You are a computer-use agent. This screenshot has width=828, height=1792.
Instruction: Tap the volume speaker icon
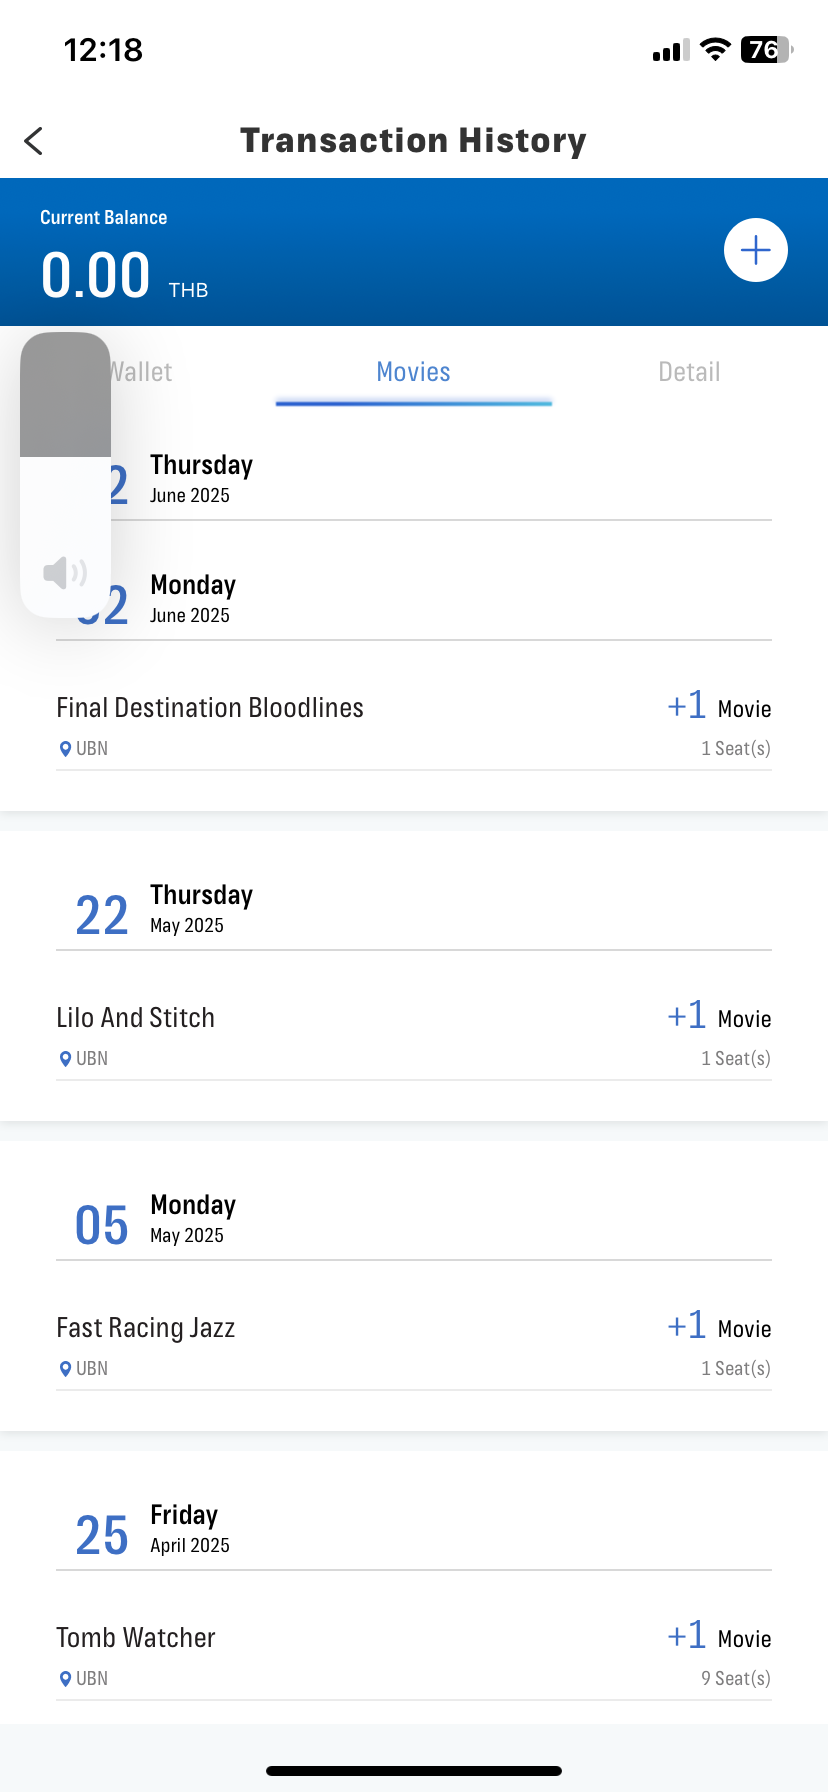[65, 573]
